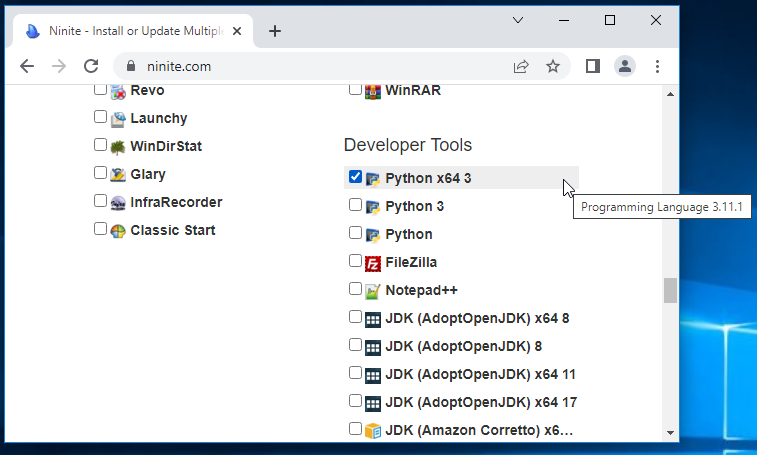Check the JDK AdoptOpenJDK x64 8 checkbox
757x455 pixels.
point(355,317)
